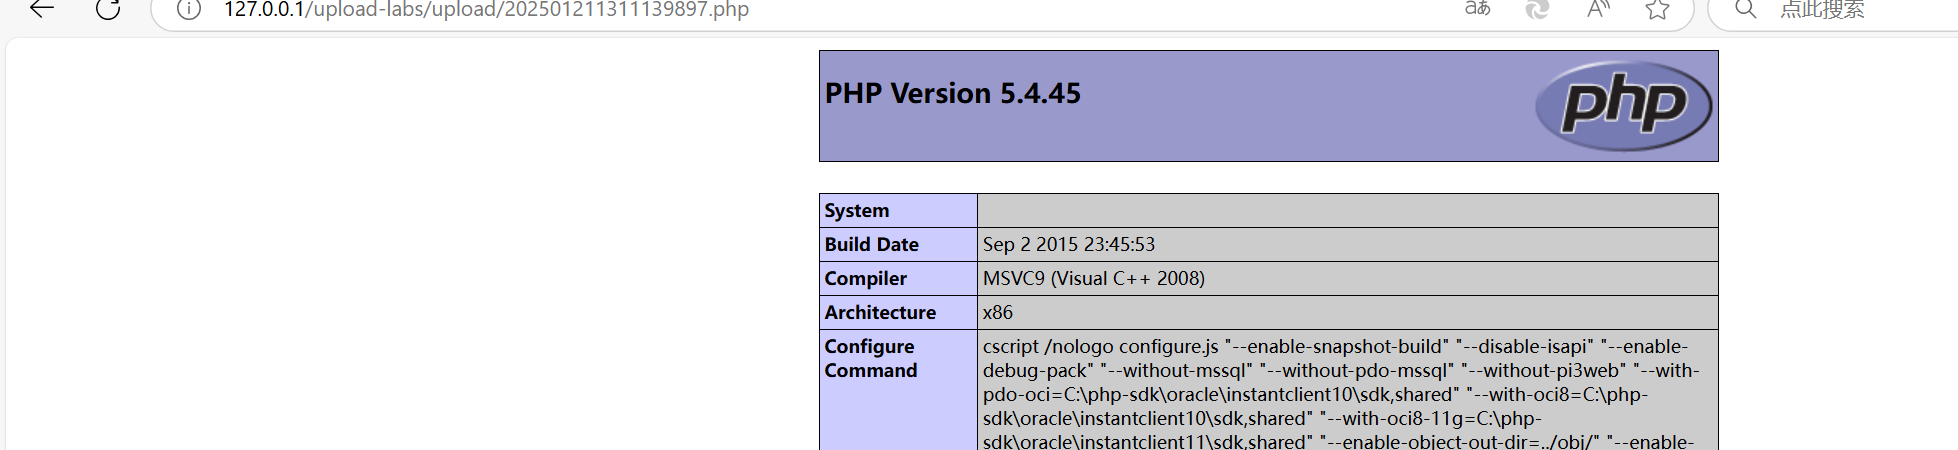Screen dimensions: 1958x450
Task: Reload the page with the refresh icon
Action: [x=108, y=9]
